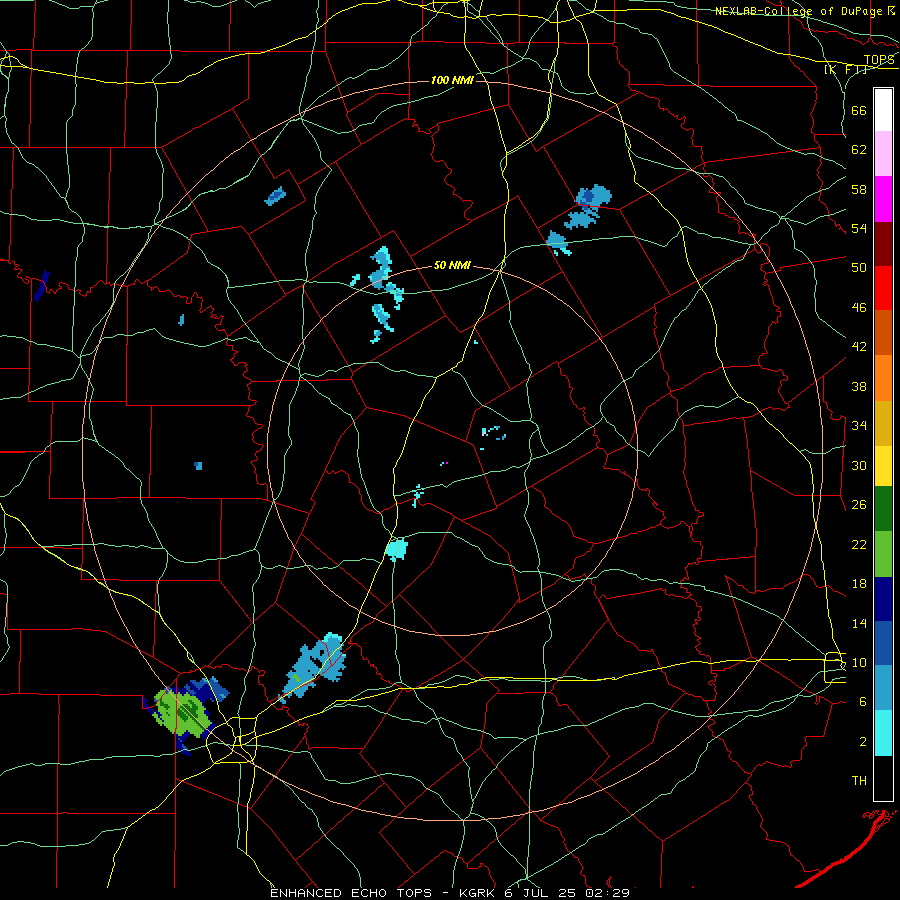This screenshot has height=900, width=900.
Task: Click the "TH" legend label
Action: pyautogui.click(x=859, y=781)
